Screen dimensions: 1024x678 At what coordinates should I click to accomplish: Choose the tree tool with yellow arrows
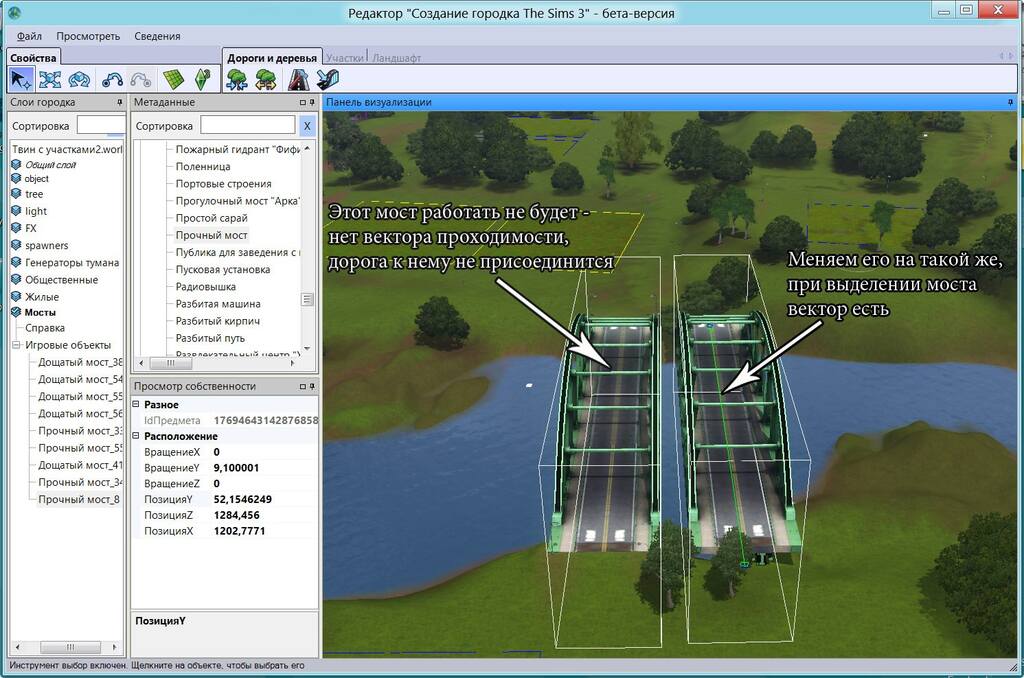point(266,80)
